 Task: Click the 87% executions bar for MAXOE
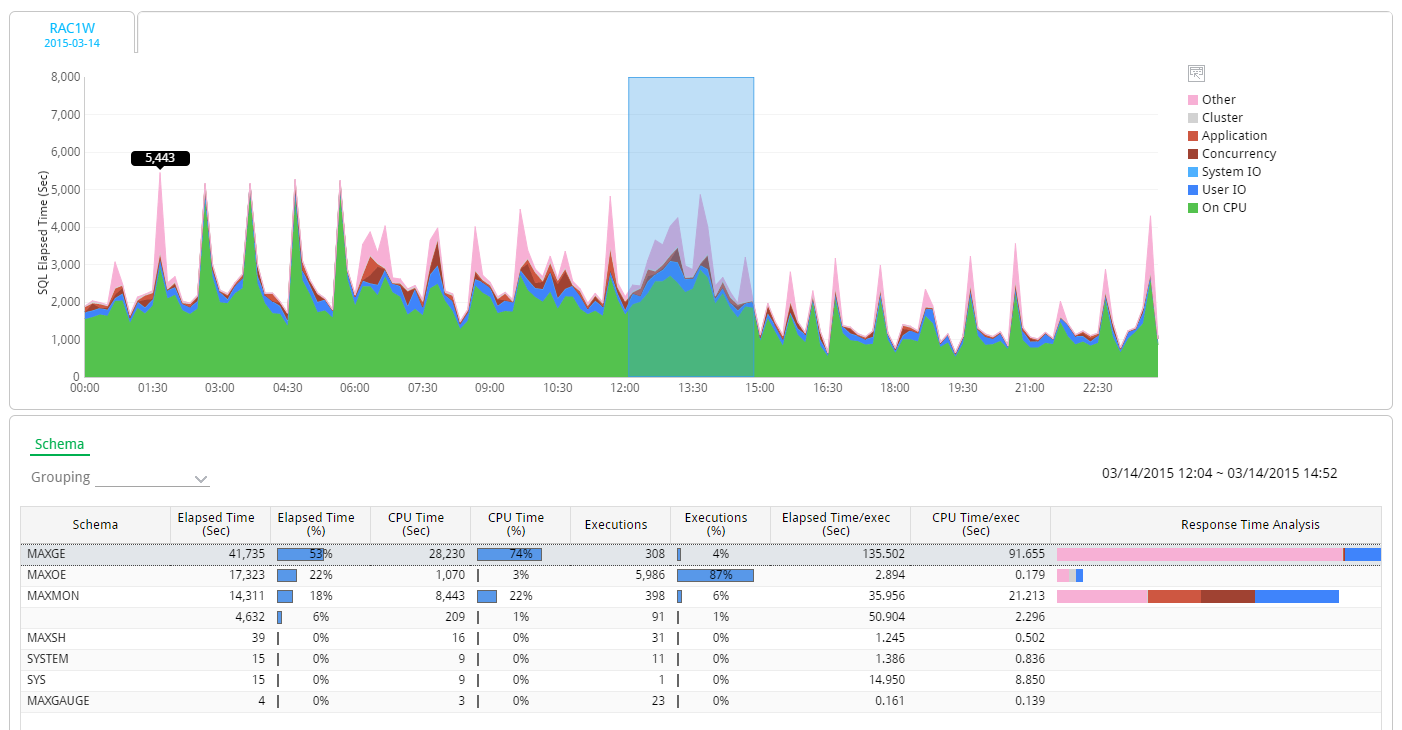[715, 575]
